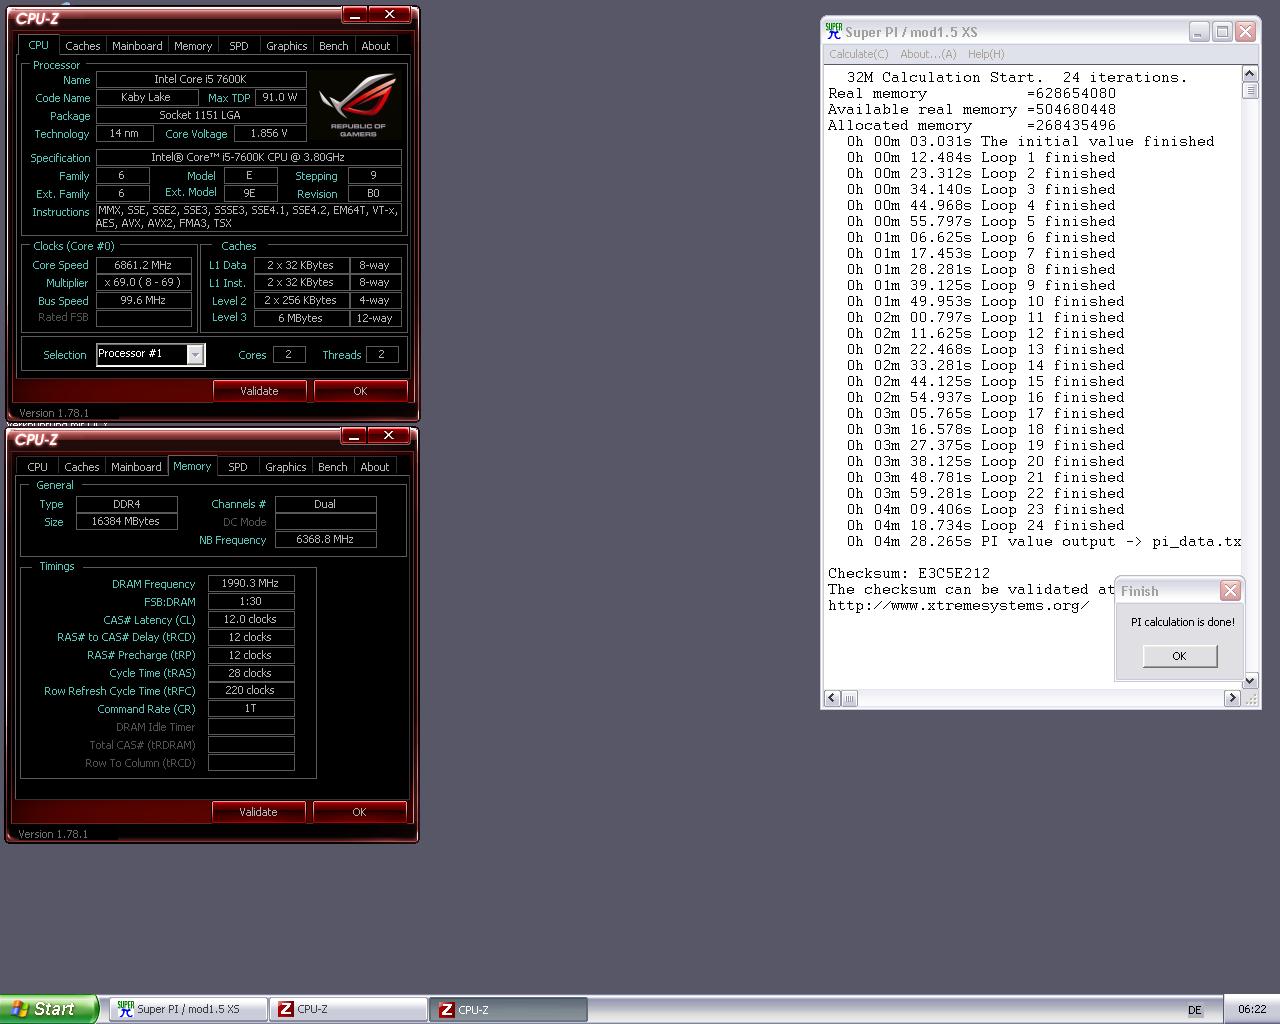Open the Processor #1 selection dropdown
The height and width of the screenshot is (1024, 1280).
pos(195,354)
